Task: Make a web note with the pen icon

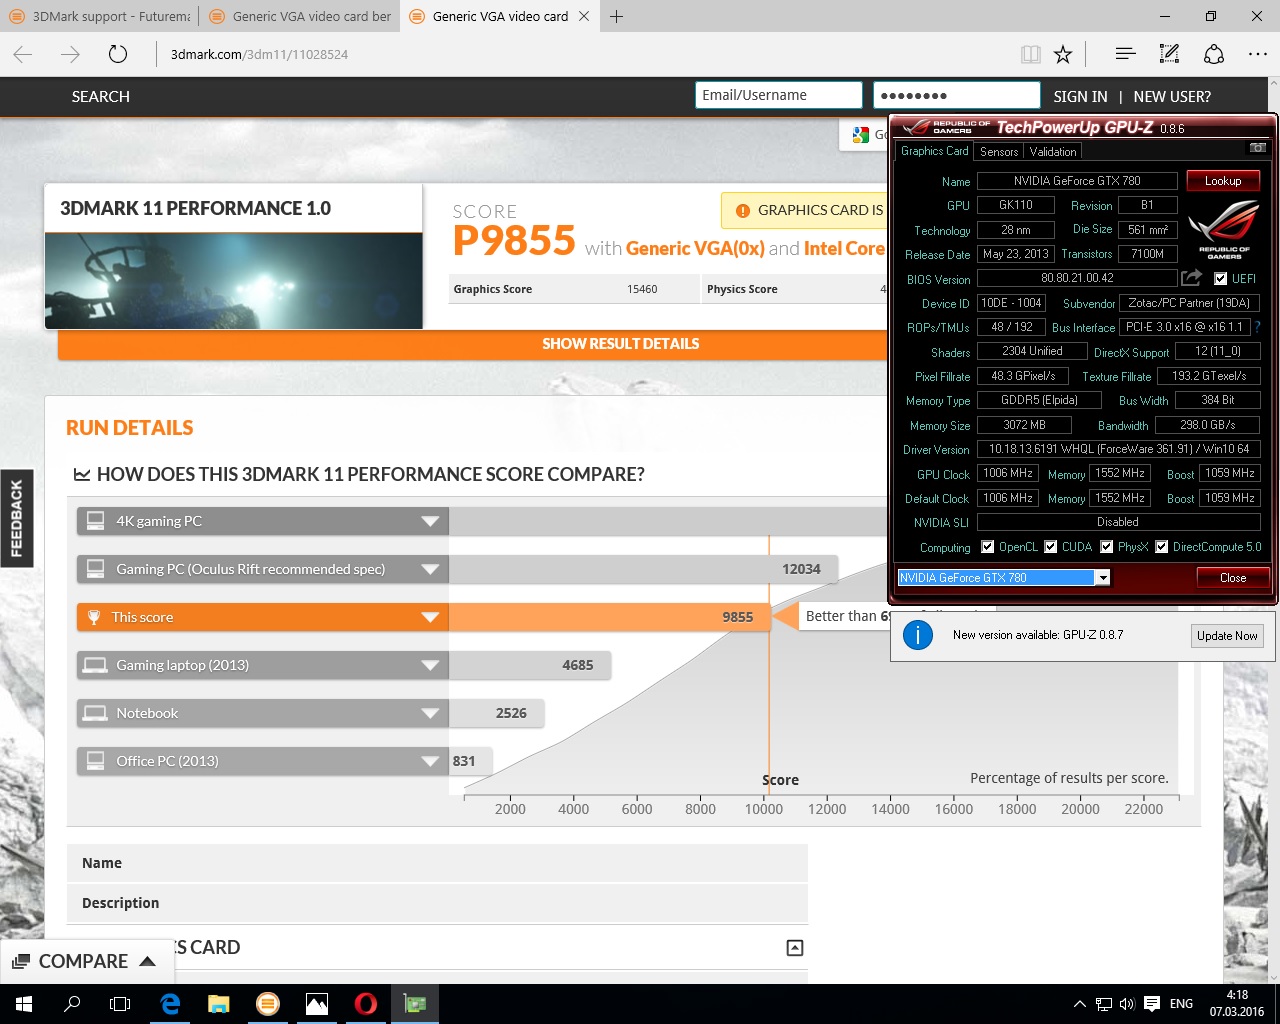Action: point(1169,54)
